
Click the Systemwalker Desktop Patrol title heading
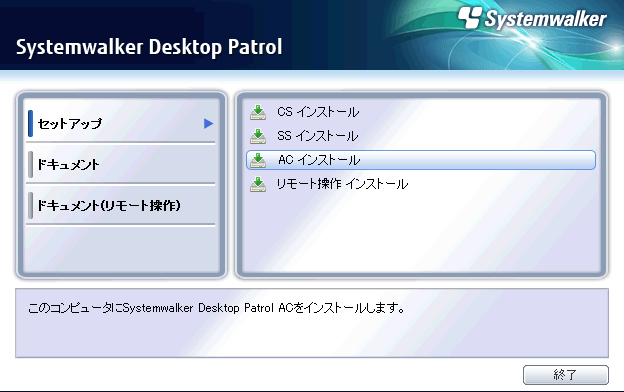coord(149,47)
